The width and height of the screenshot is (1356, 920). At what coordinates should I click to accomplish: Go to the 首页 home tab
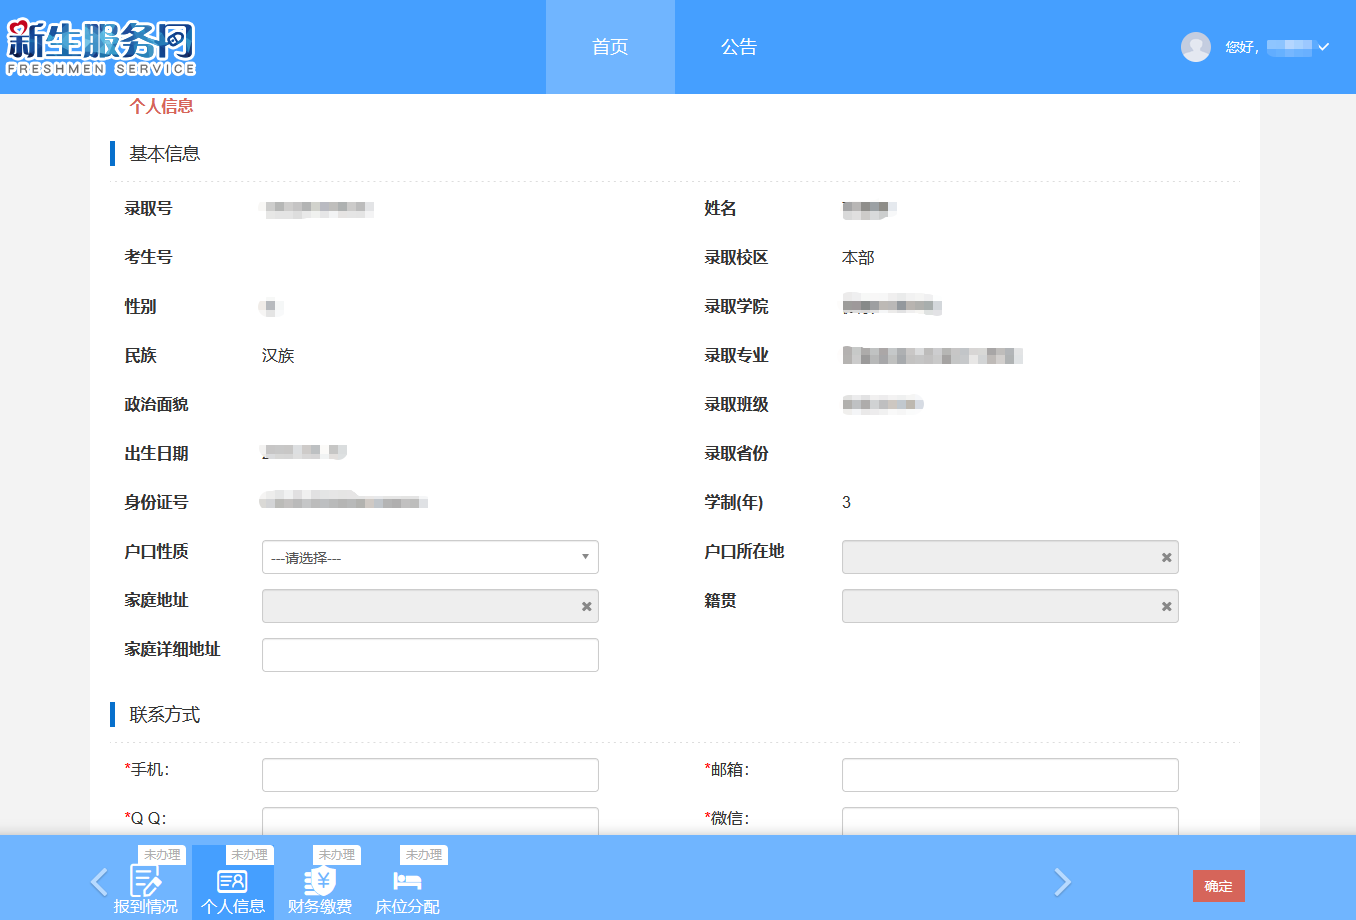point(610,47)
